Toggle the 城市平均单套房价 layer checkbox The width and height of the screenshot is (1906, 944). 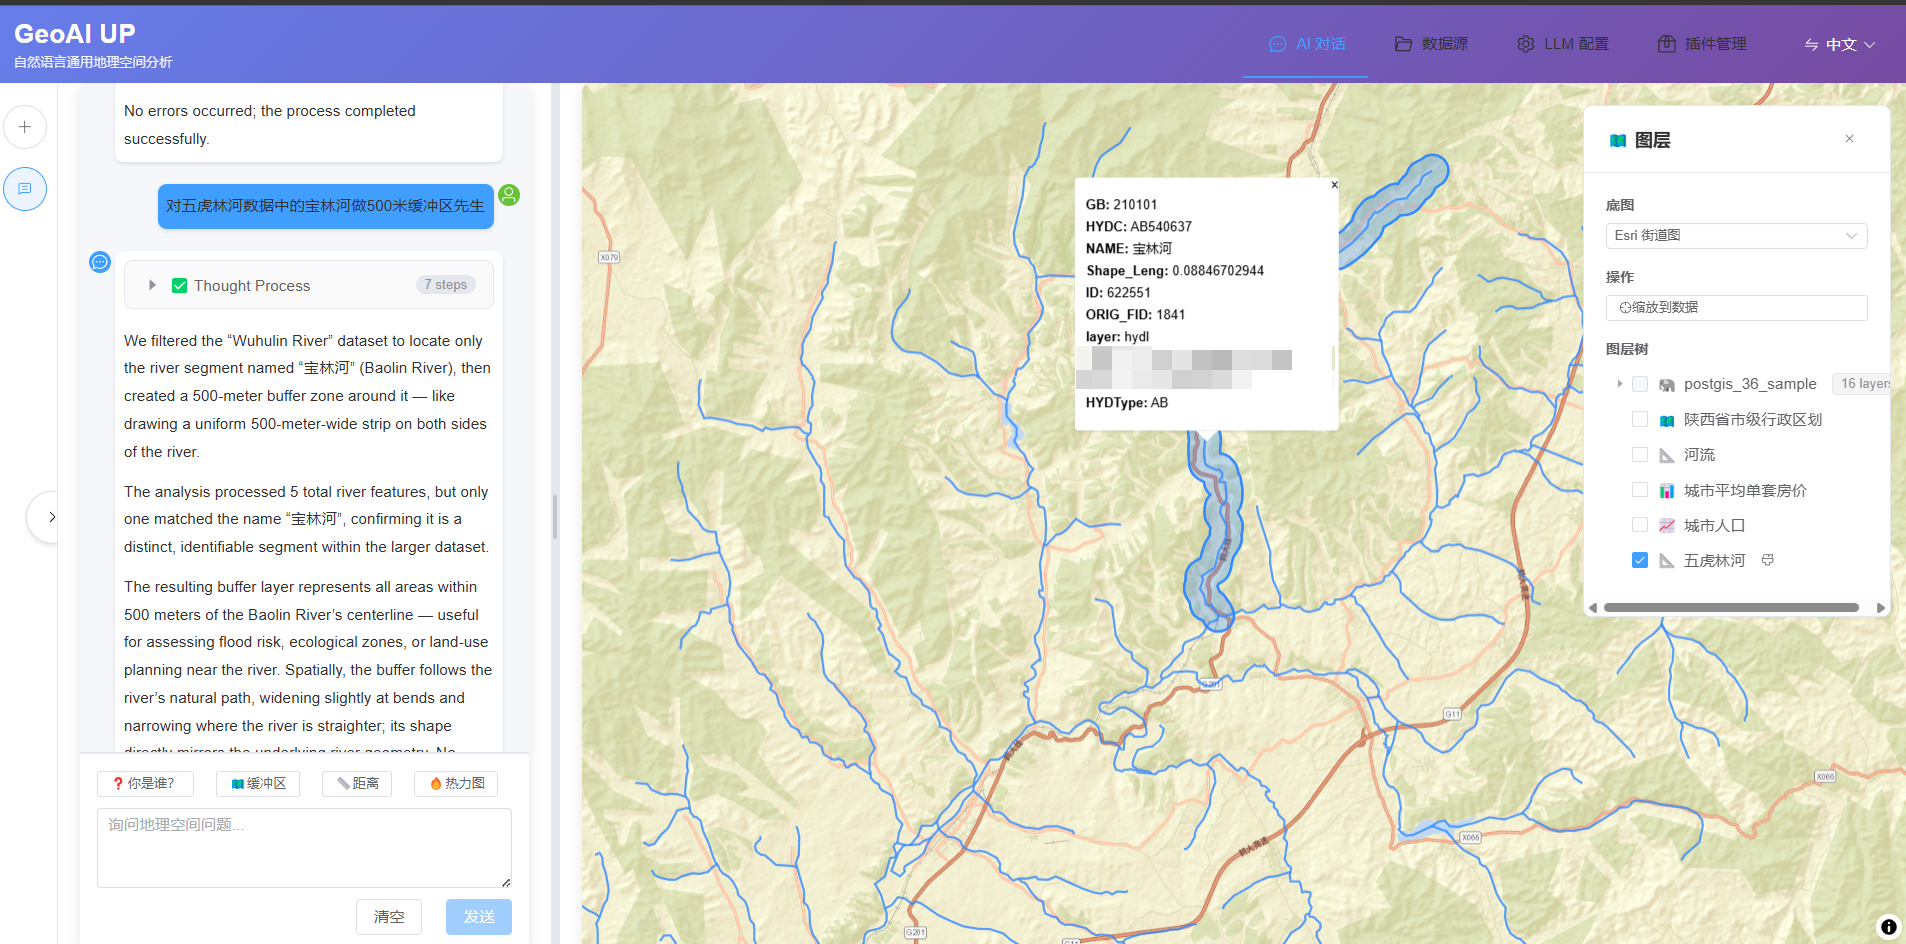tap(1640, 490)
